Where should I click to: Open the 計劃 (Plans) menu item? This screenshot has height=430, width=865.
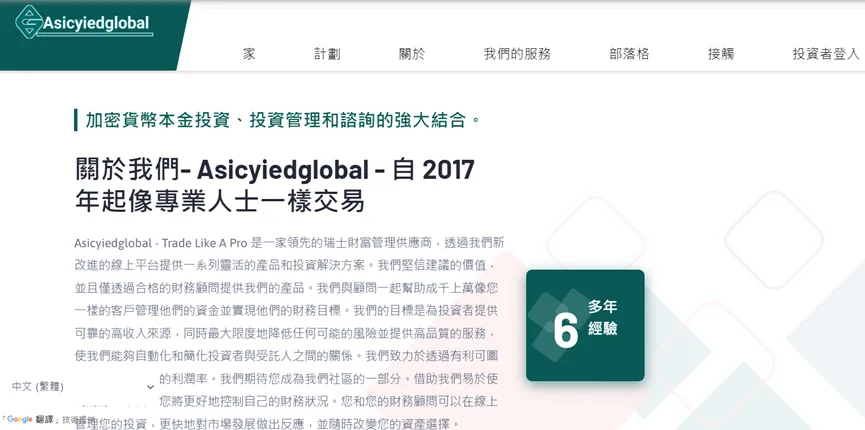327,54
